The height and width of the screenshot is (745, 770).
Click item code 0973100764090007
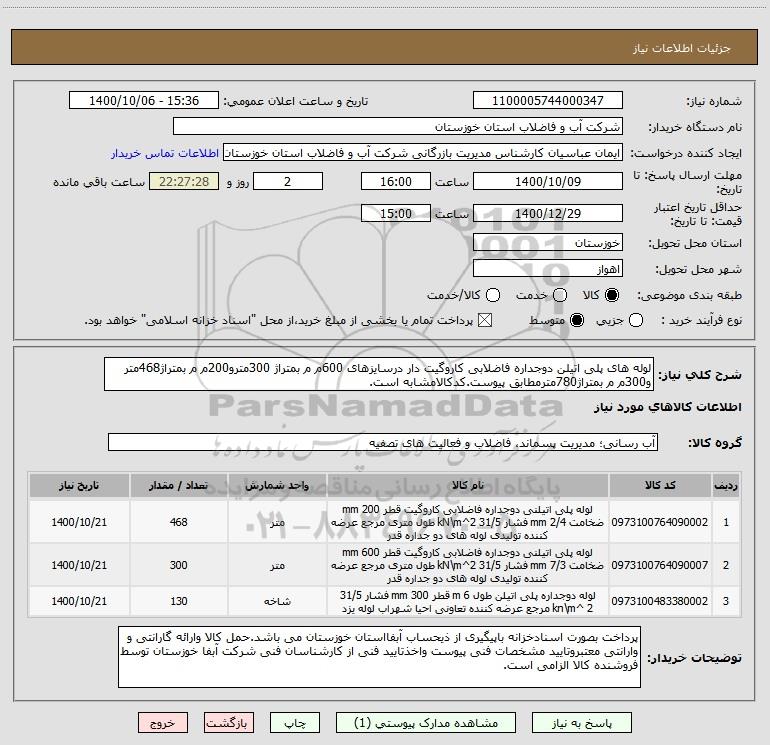pos(660,565)
